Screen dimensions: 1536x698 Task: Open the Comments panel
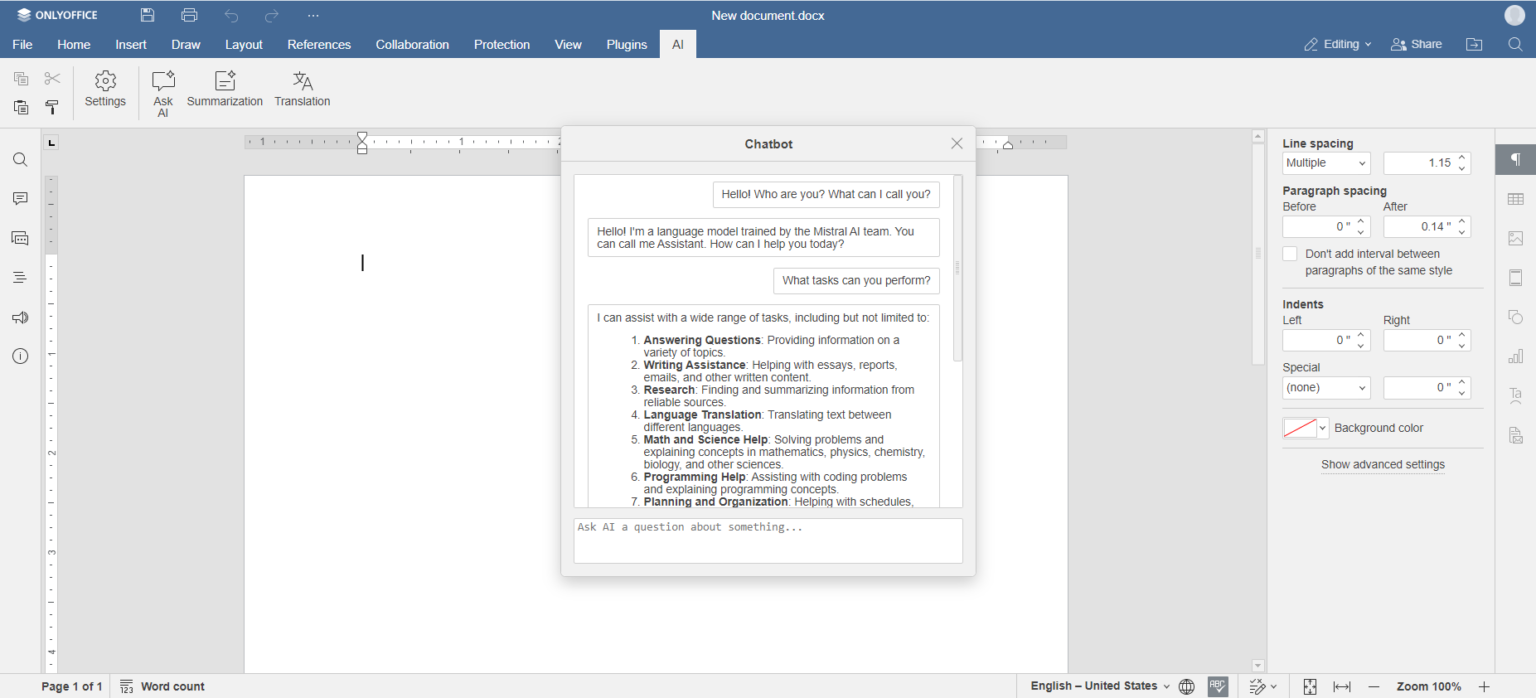point(19,198)
